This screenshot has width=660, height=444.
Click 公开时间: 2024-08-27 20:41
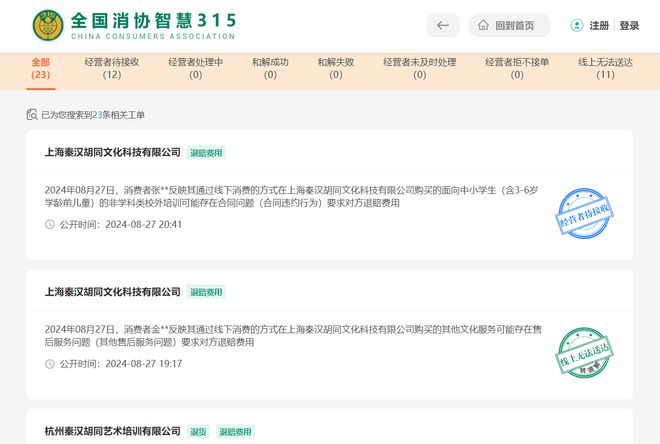tap(121, 224)
